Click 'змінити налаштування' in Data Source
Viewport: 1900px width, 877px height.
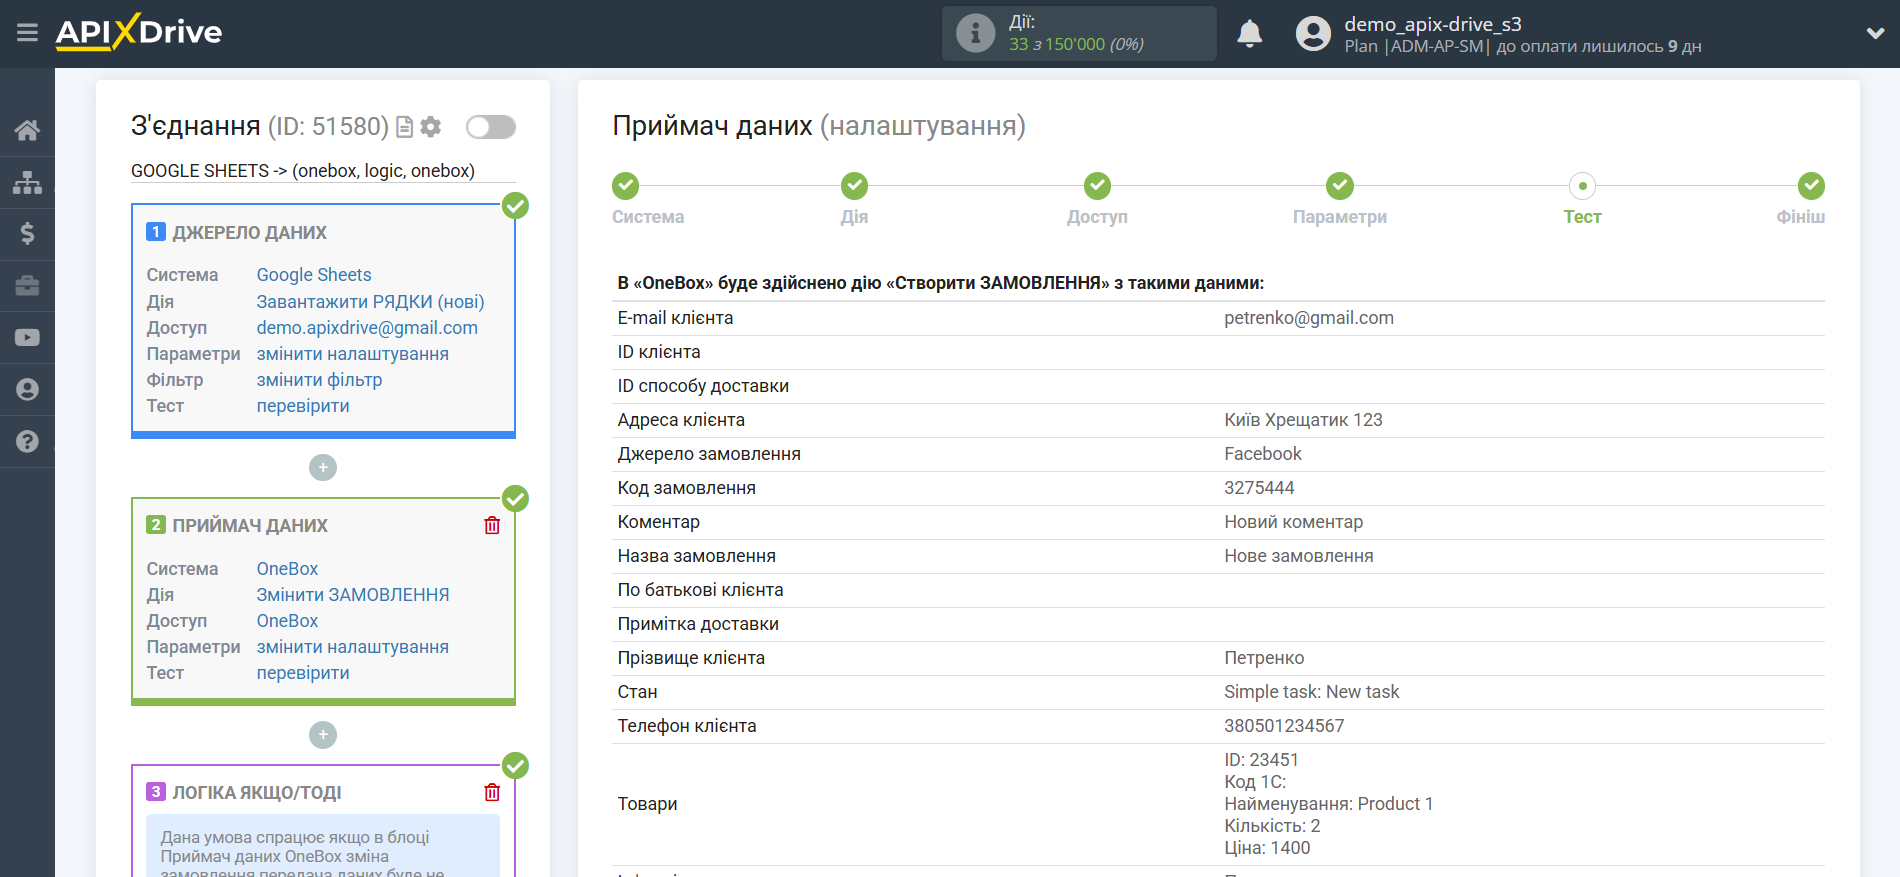tap(353, 353)
